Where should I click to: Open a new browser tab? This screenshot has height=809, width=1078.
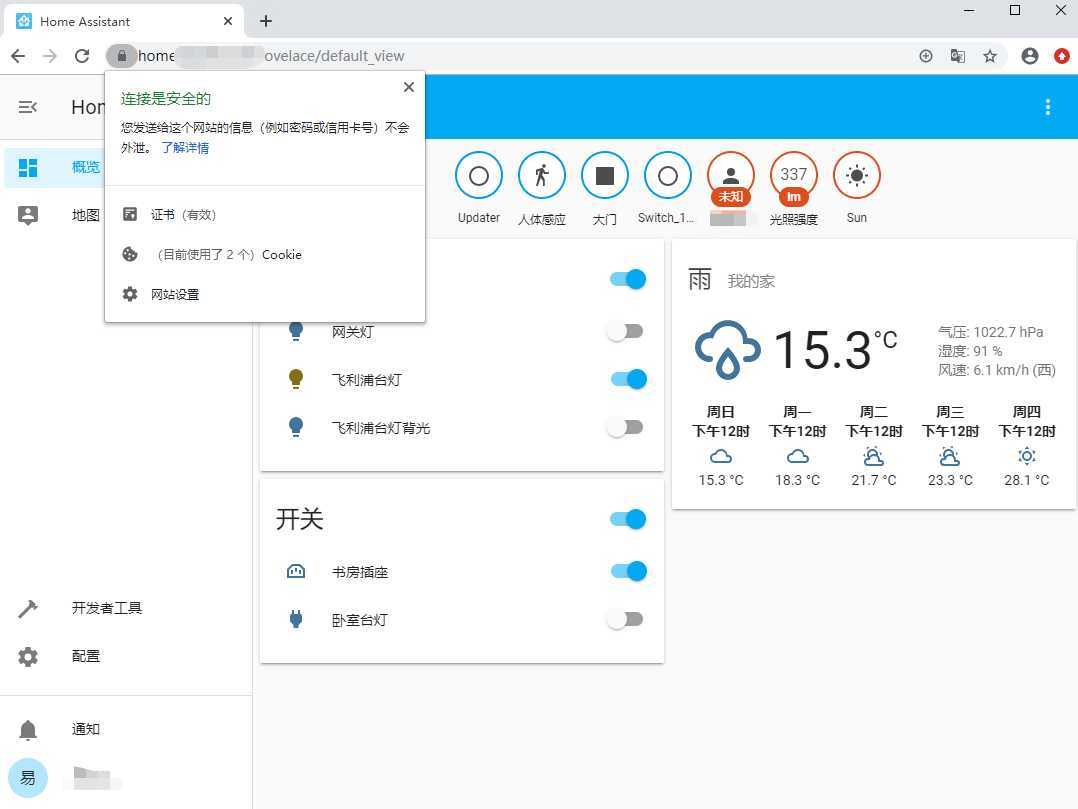[x=266, y=21]
